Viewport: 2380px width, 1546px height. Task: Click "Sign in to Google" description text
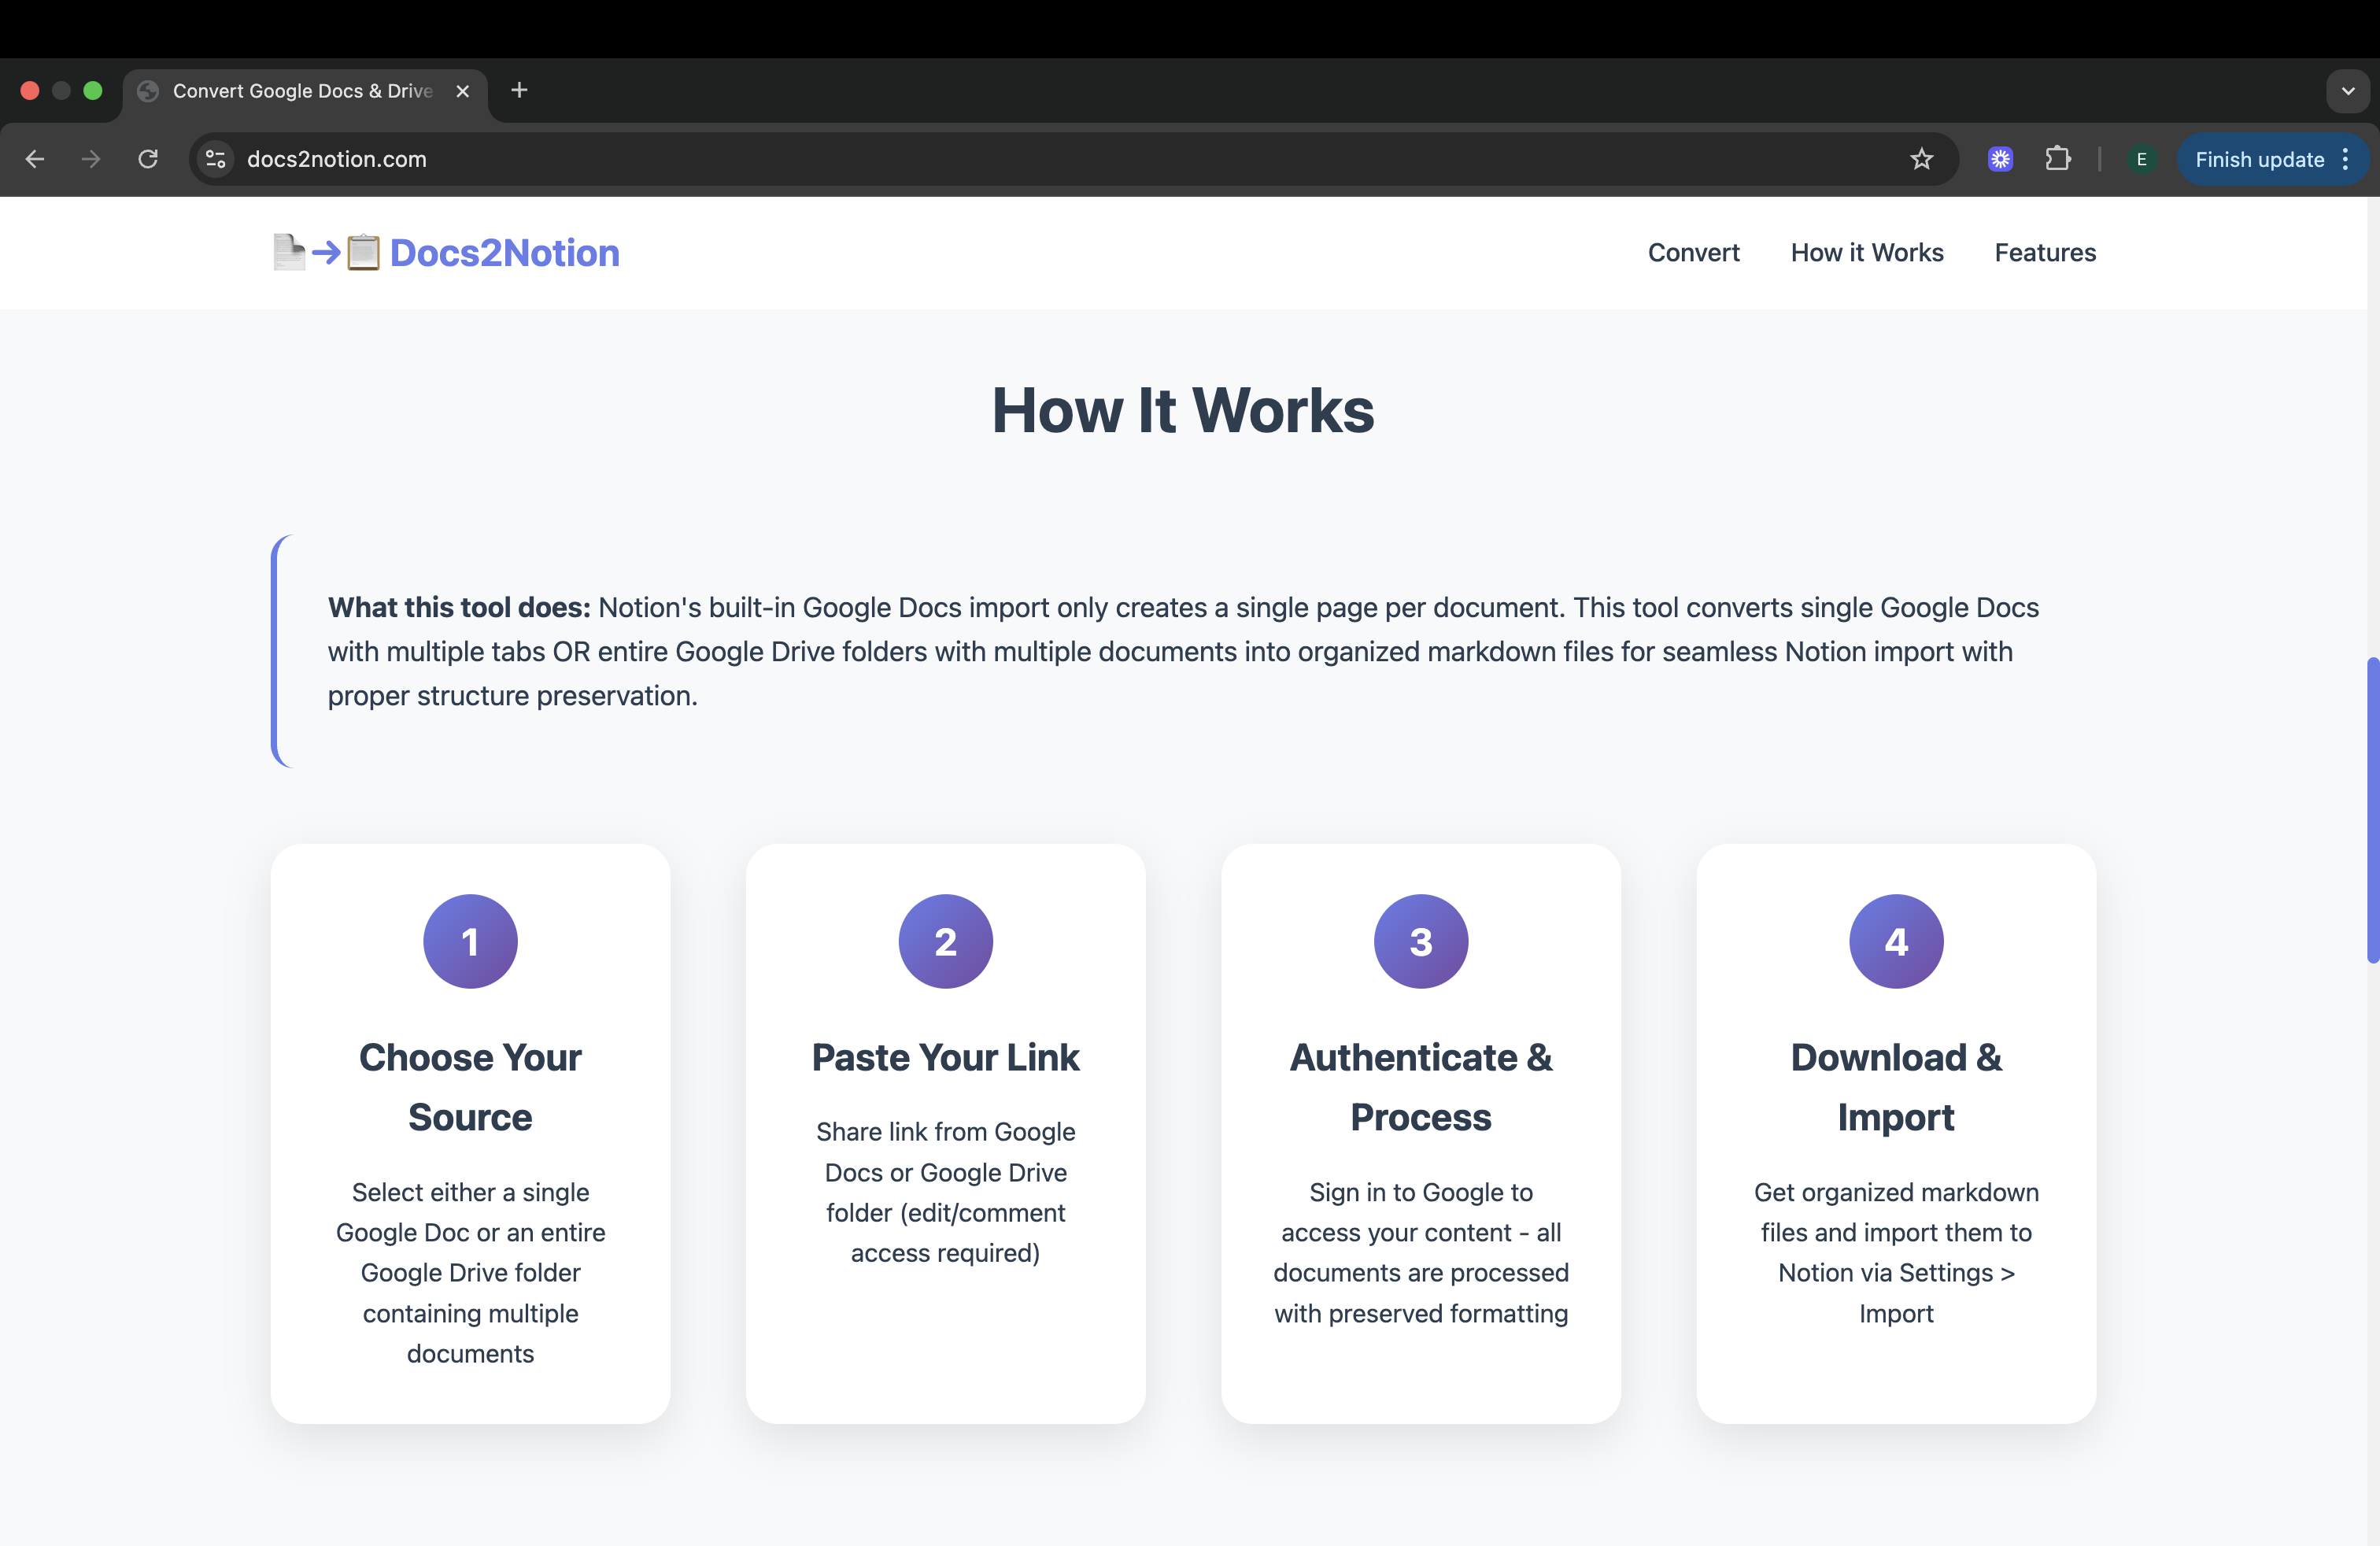point(1421,1252)
